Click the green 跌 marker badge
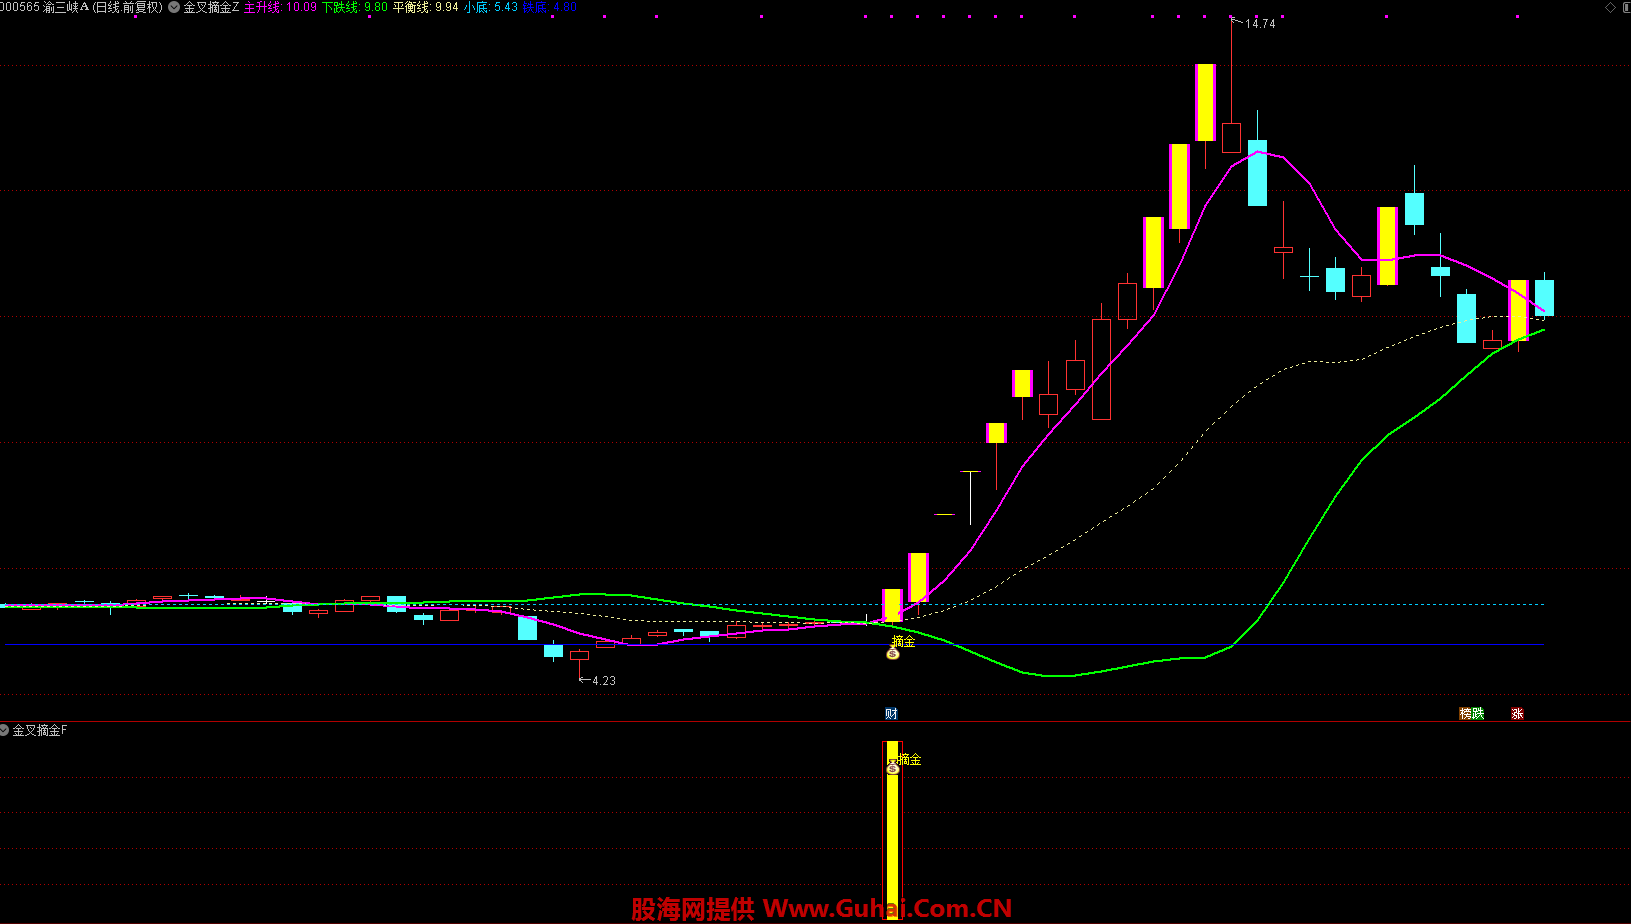This screenshot has width=1631, height=924. tap(1478, 713)
